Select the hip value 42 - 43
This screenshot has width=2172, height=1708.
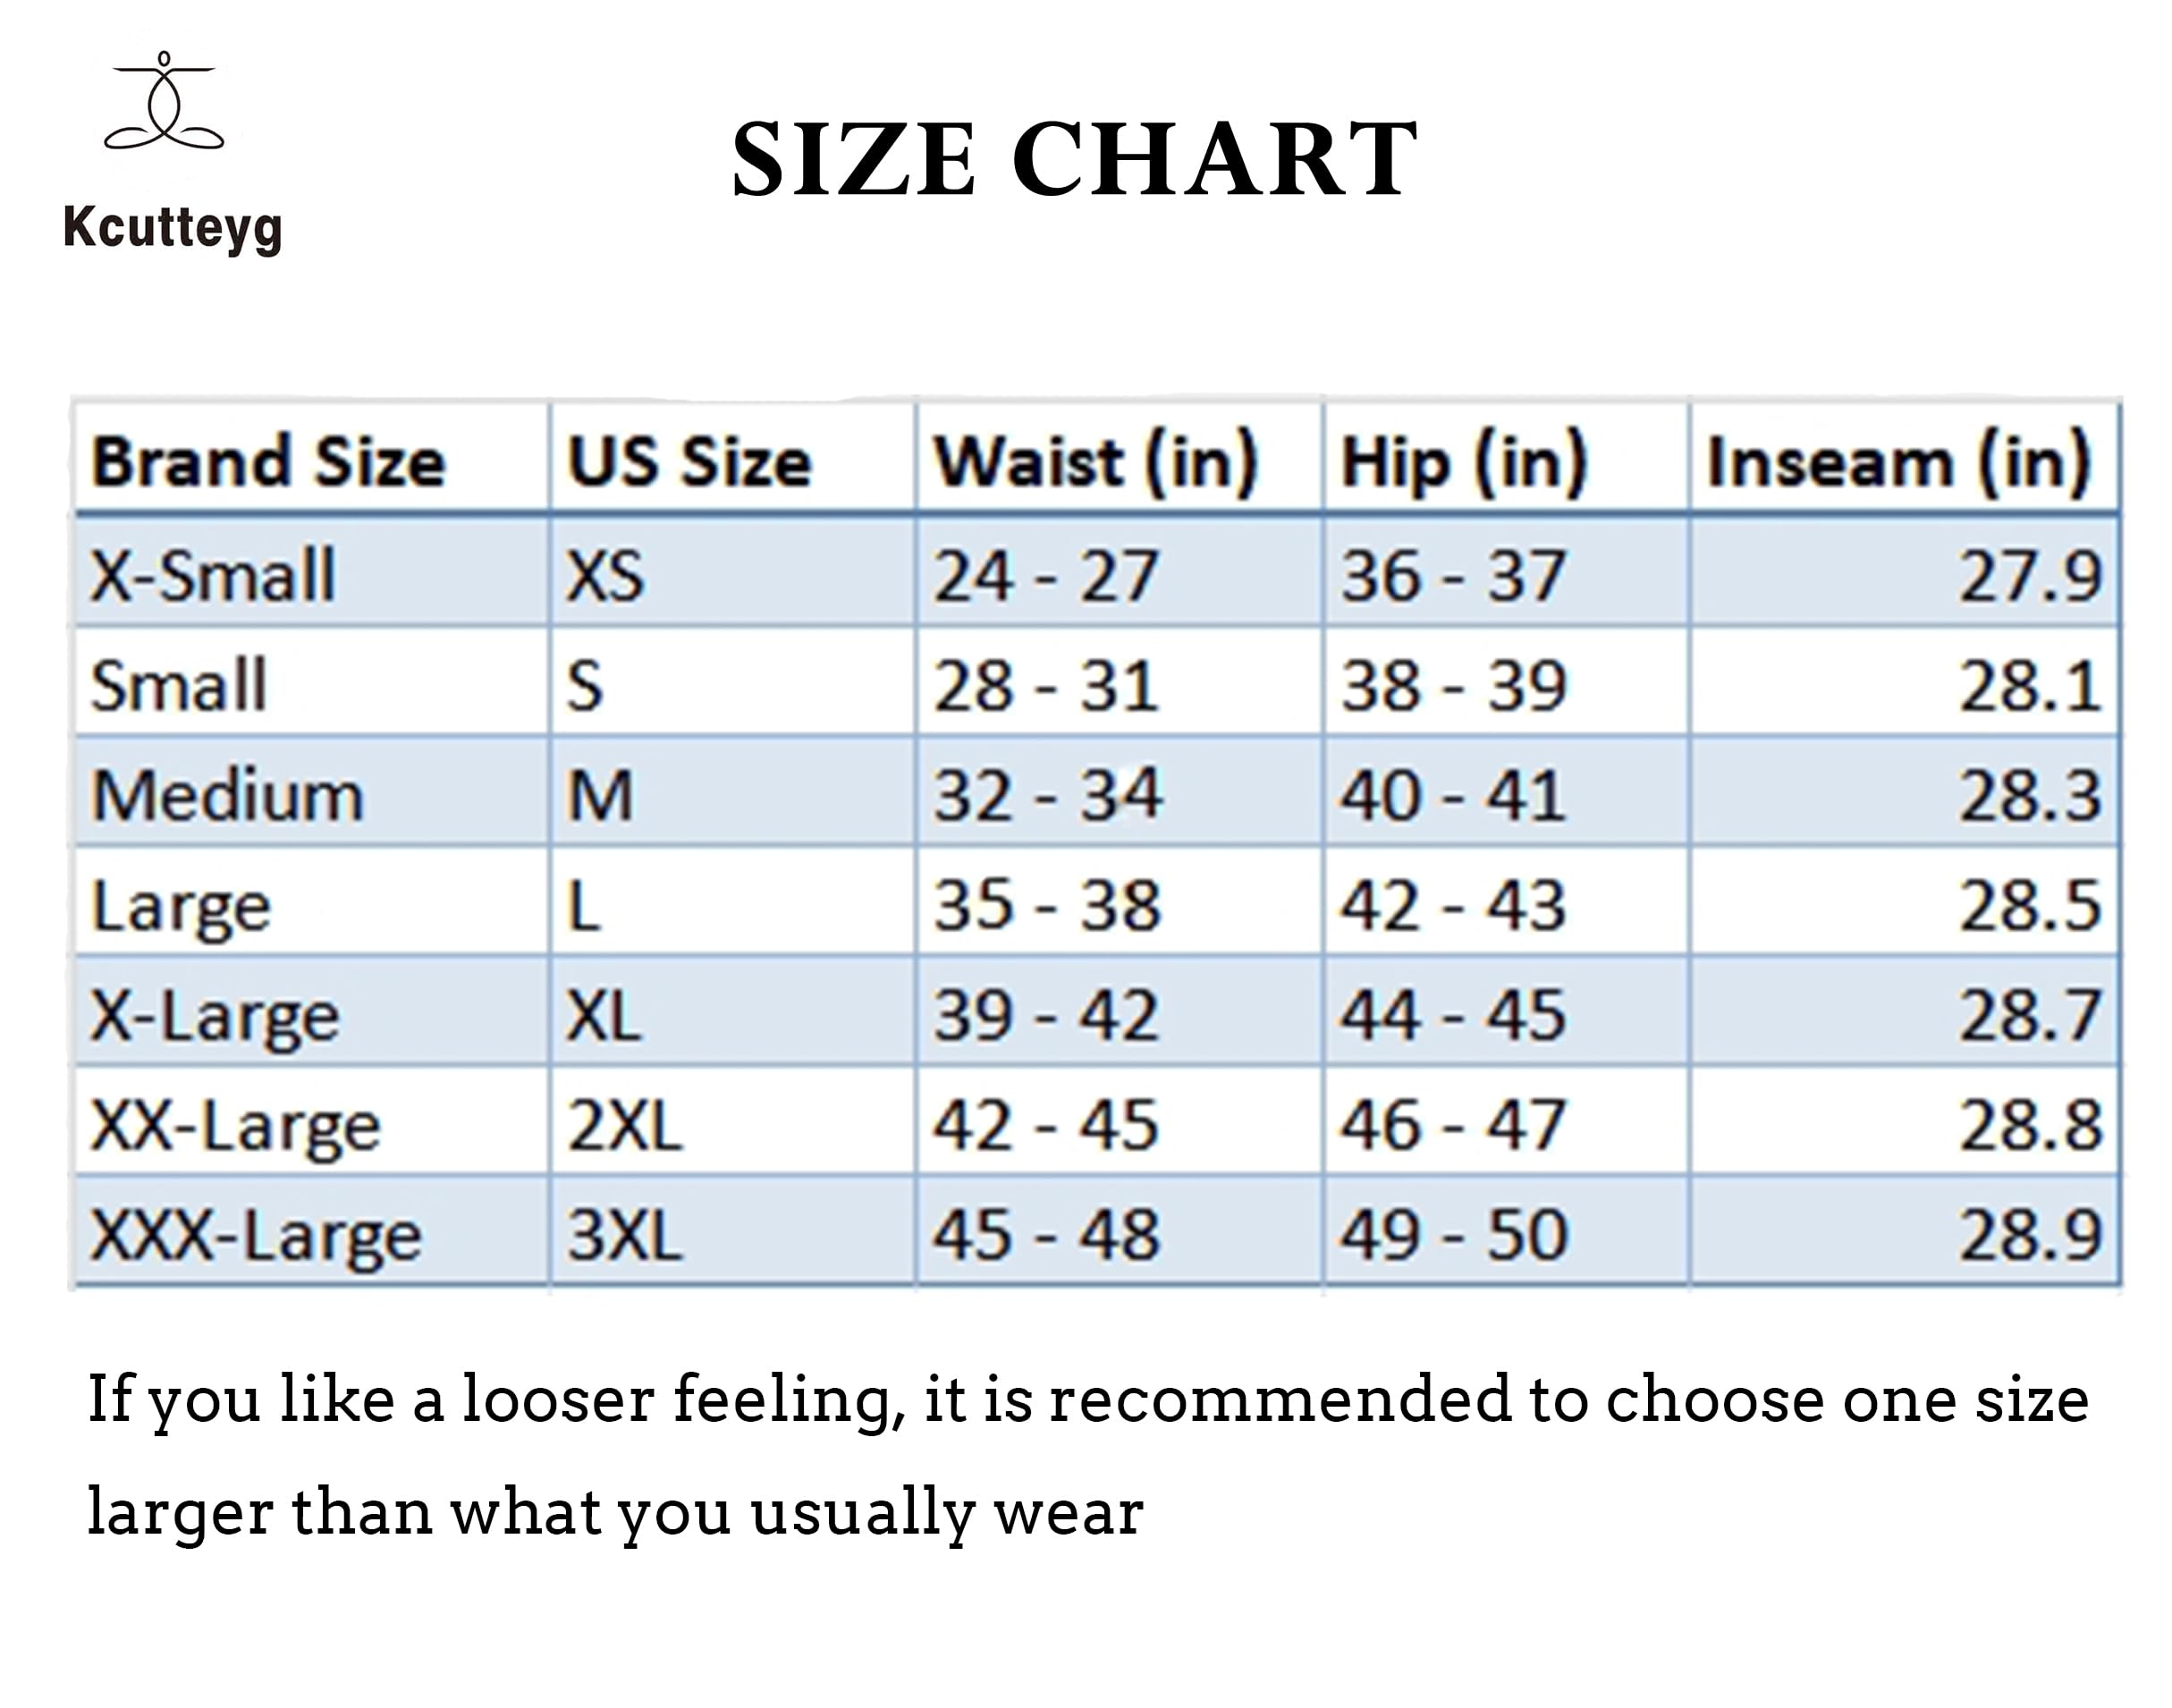(1453, 906)
